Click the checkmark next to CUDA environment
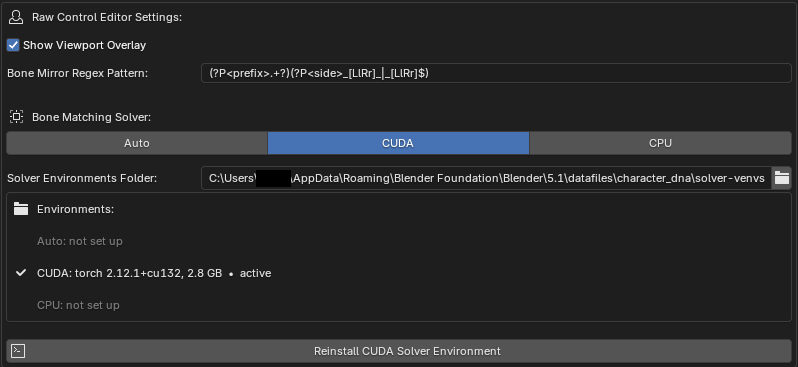798x367 pixels. click(21, 273)
